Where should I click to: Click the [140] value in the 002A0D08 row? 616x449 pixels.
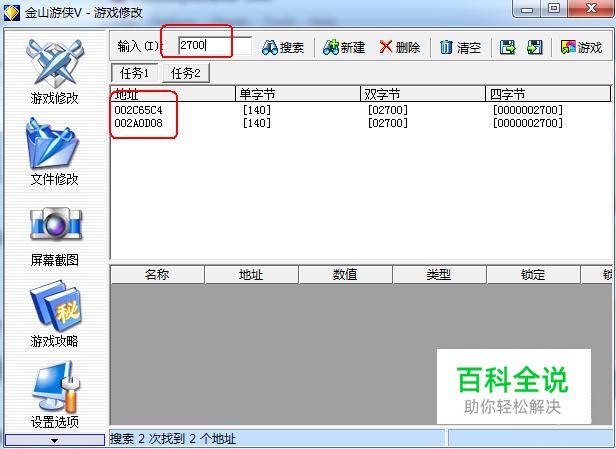pos(257,123)
